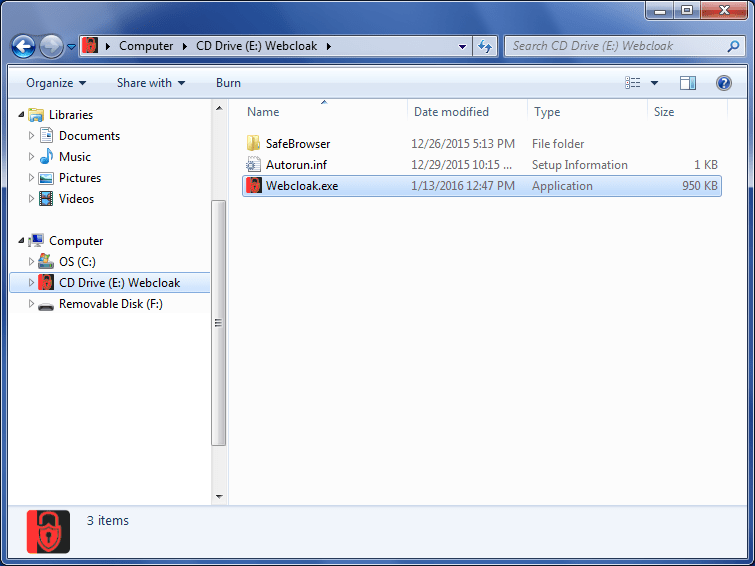Click the Refresh button beside address bar

click(x=484, y=46)
